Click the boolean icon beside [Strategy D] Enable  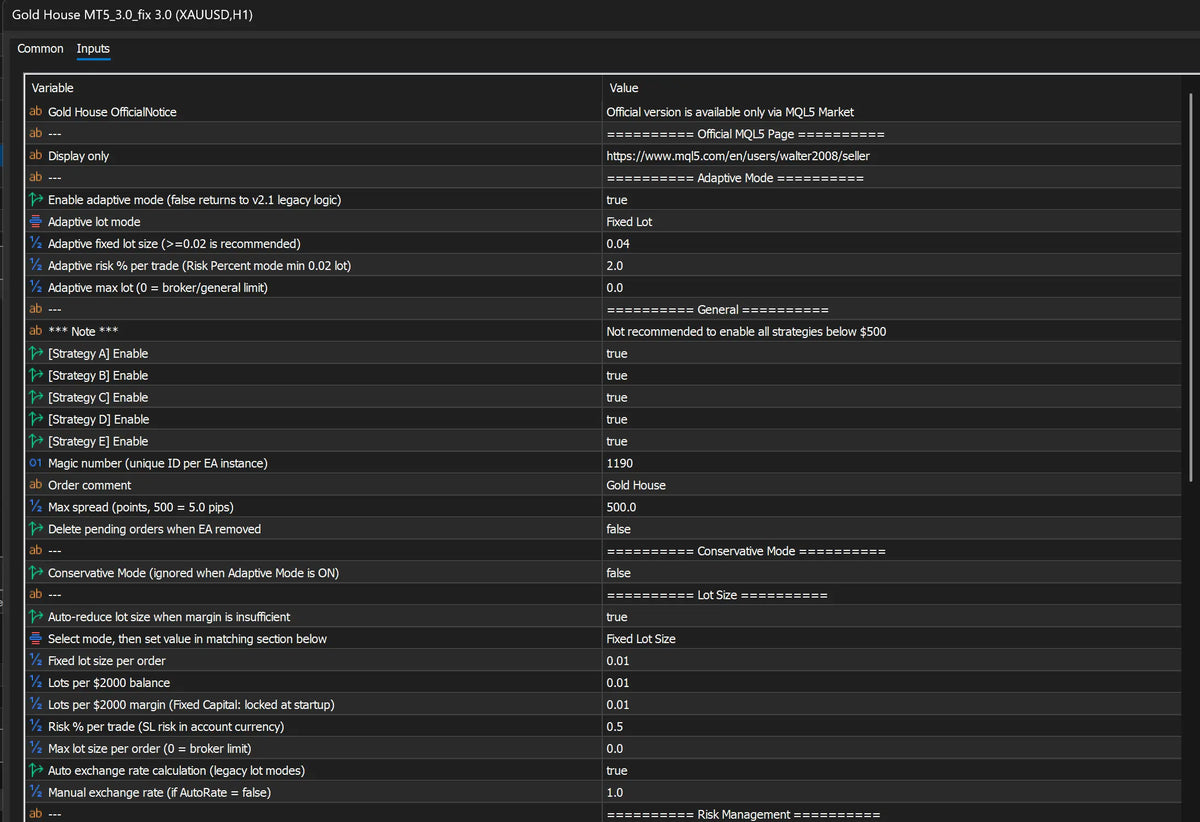[x=36, y=420]
